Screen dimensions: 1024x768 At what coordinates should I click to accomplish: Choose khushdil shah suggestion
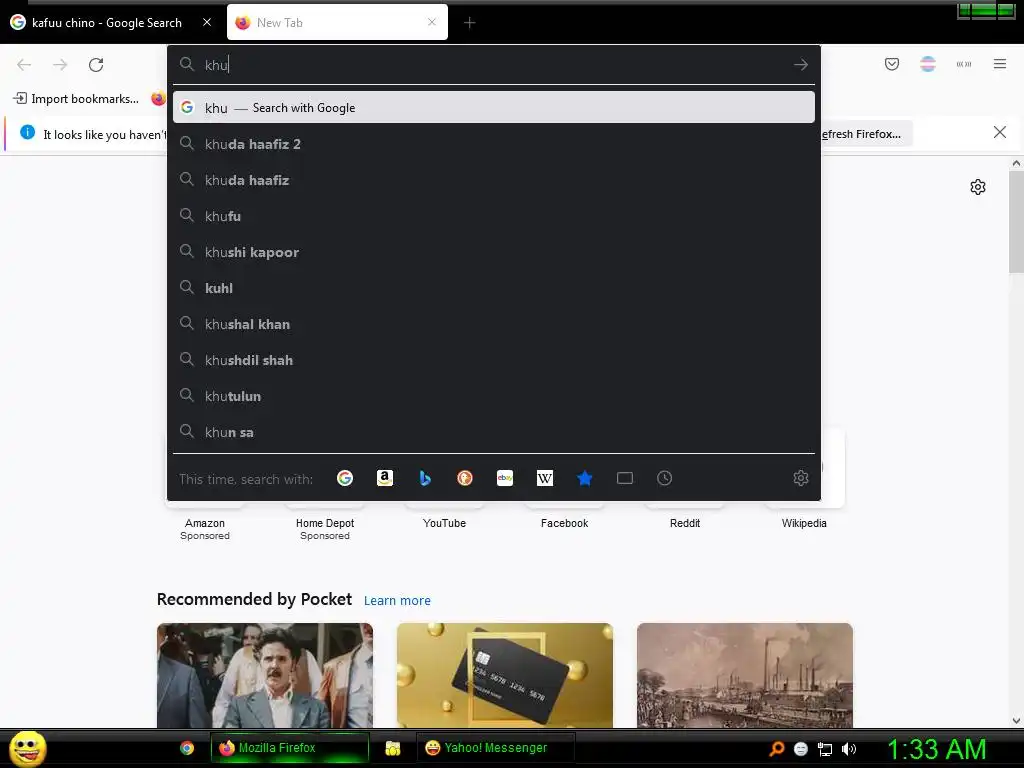[x=494, y=360]
